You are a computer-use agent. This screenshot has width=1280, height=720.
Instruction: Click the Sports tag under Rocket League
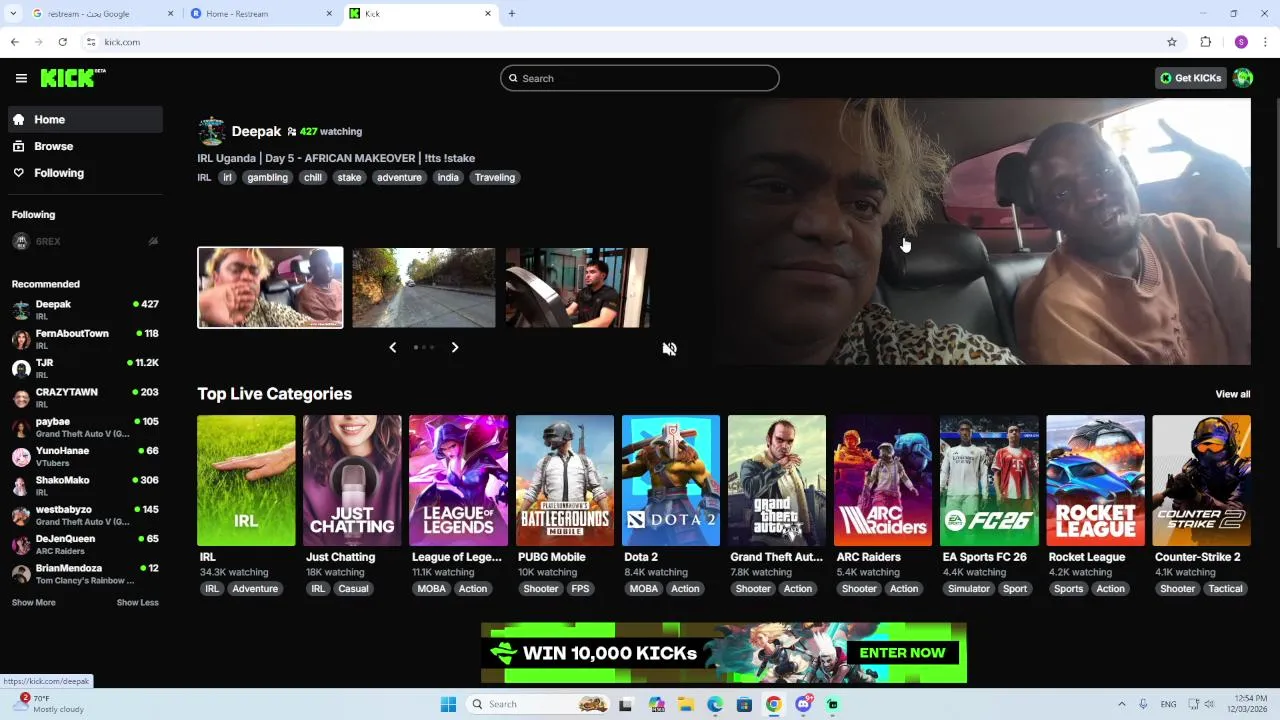[1068, 589]
